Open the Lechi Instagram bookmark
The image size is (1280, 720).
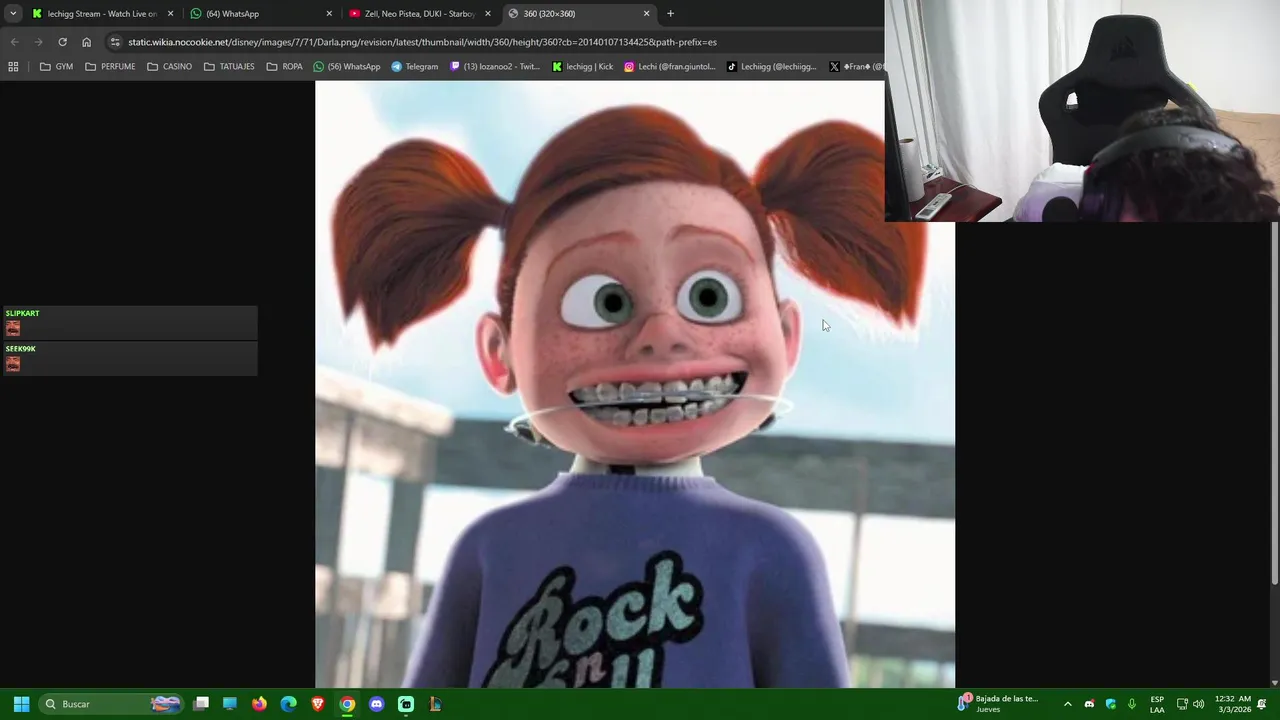670,67
